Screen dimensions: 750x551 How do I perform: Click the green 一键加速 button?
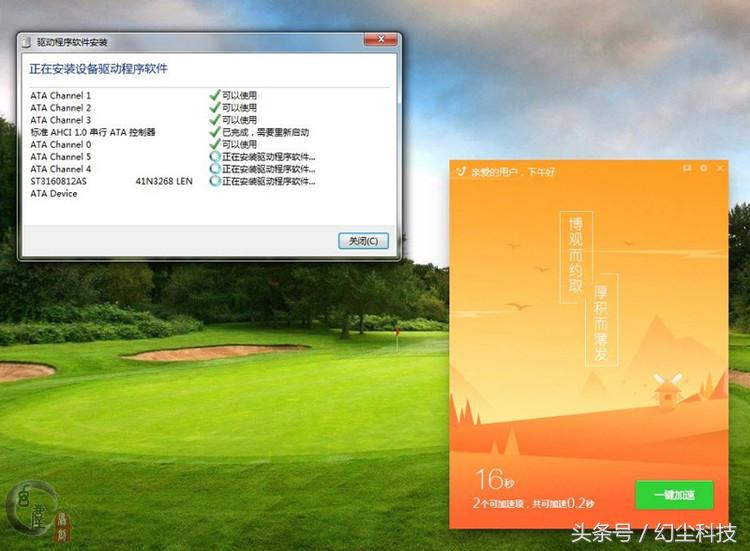(x=674, y=495)
